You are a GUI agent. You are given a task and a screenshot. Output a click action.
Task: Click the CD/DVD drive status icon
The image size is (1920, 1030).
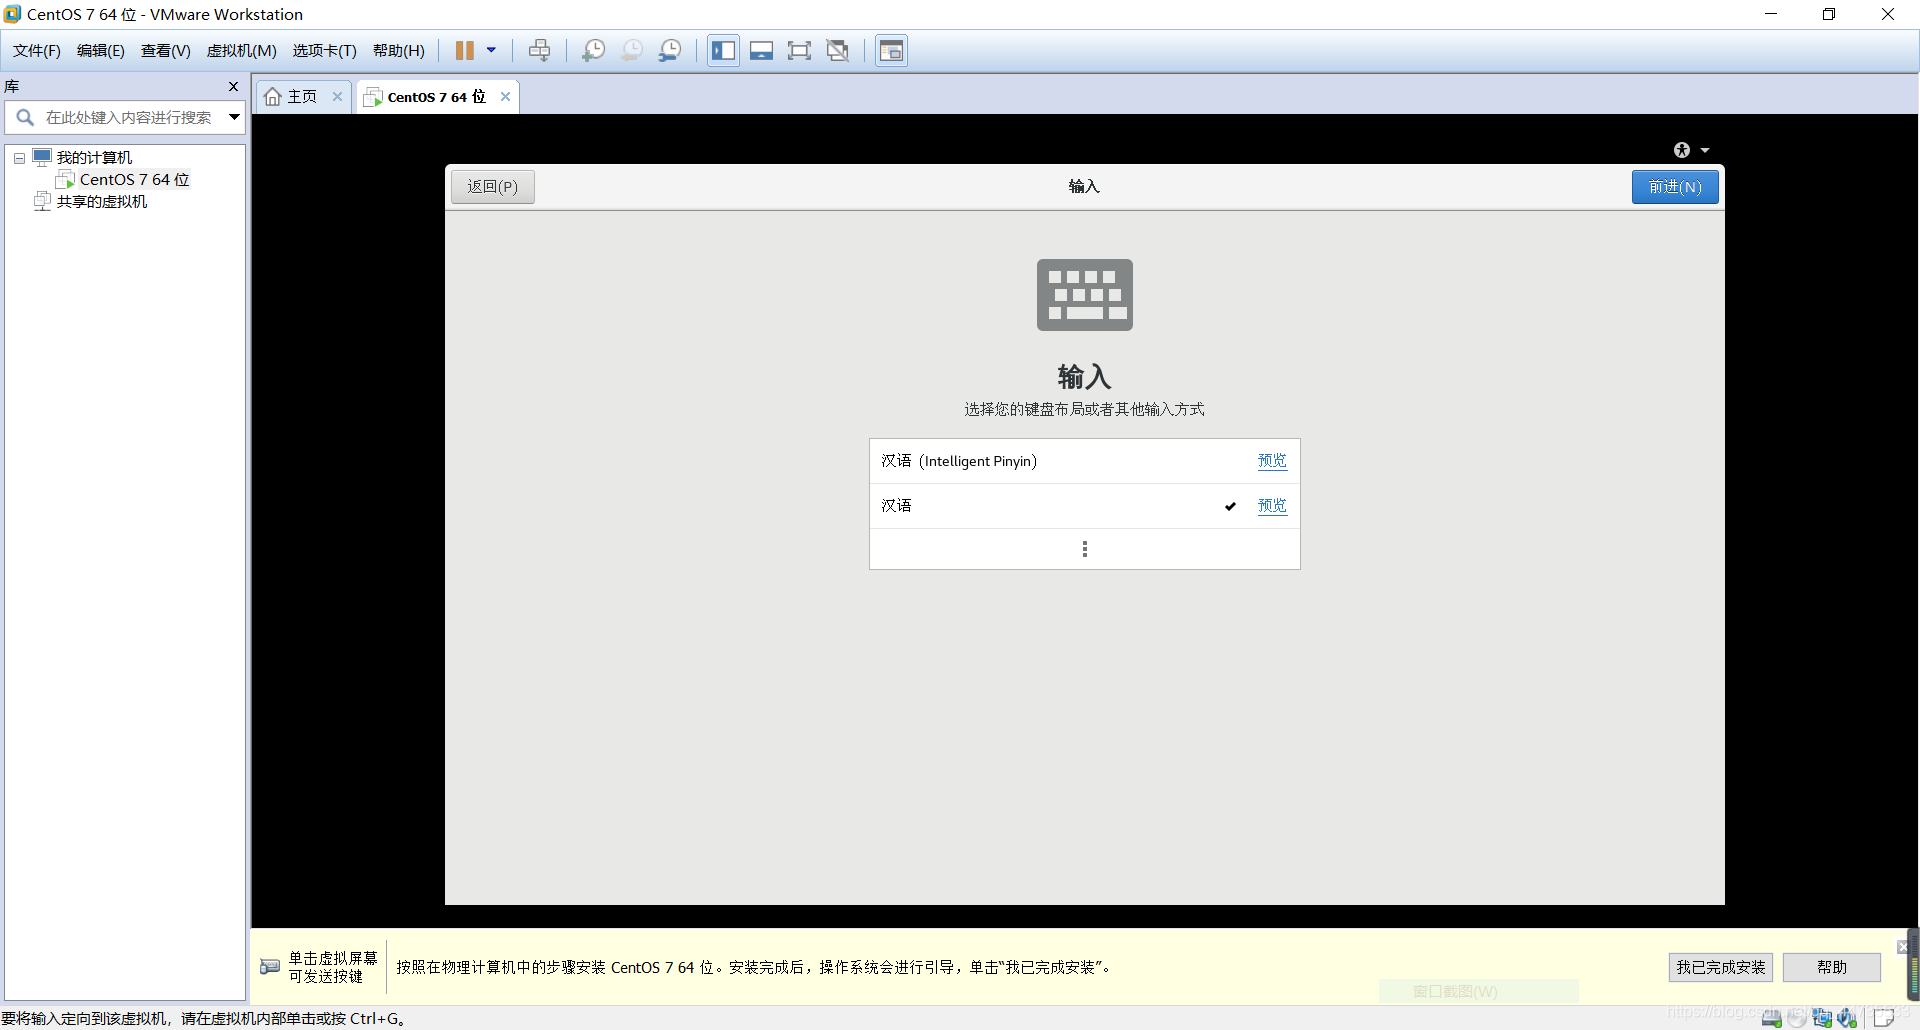(1797, 1018)
